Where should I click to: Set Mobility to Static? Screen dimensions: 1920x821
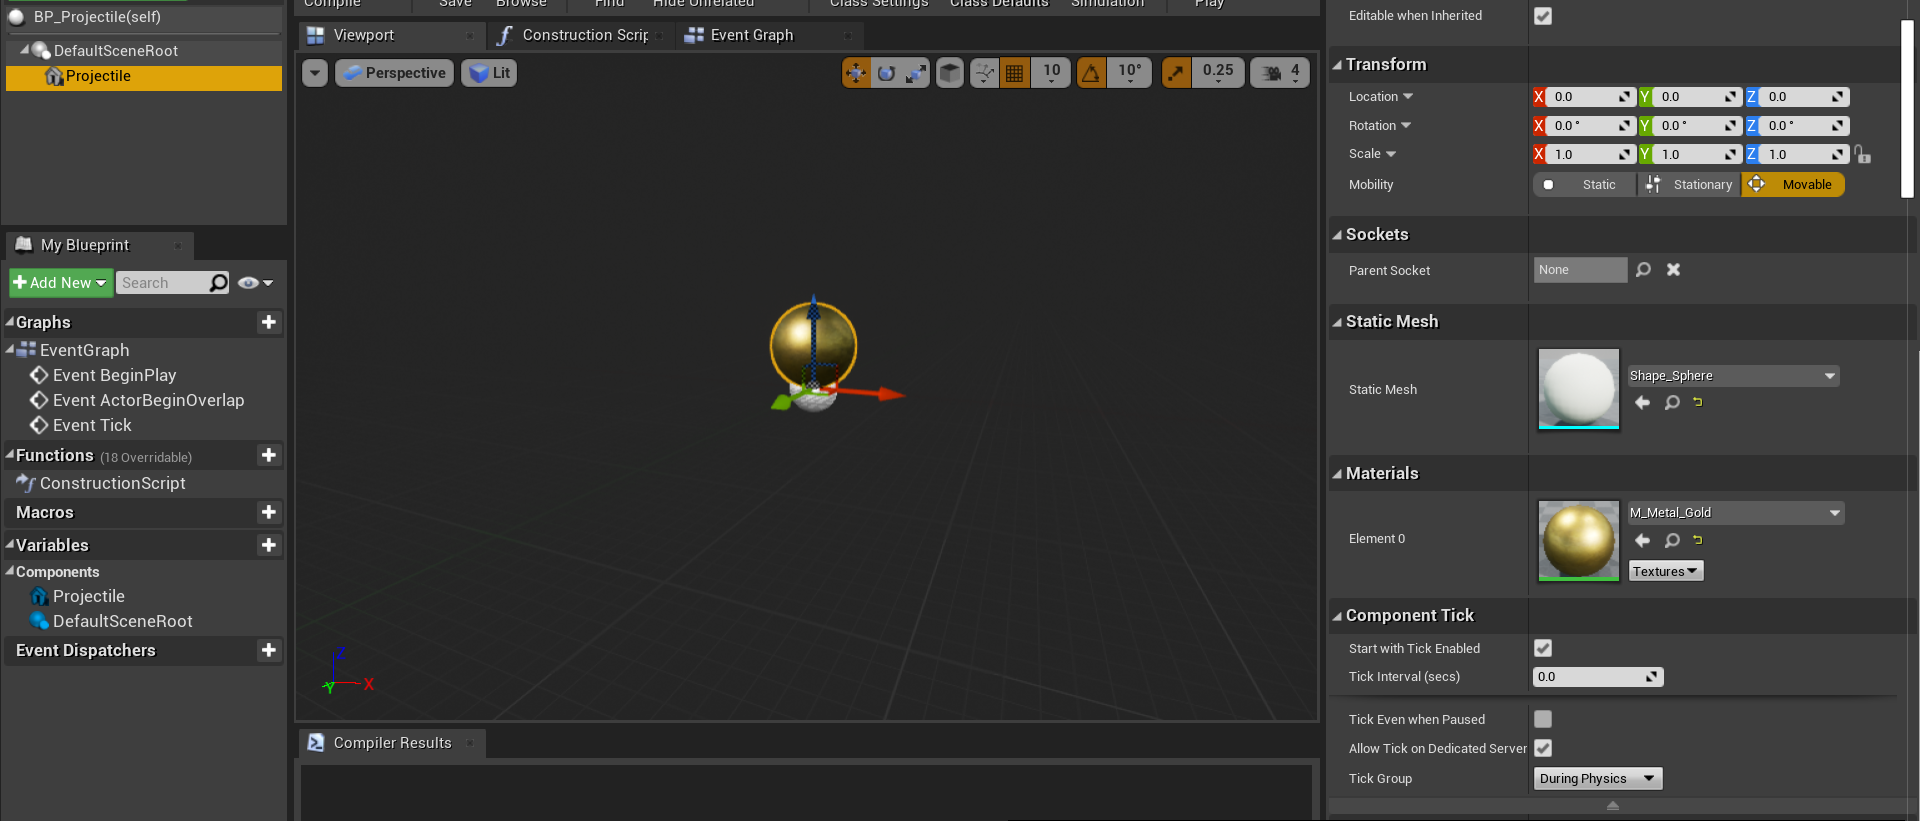1585,185
